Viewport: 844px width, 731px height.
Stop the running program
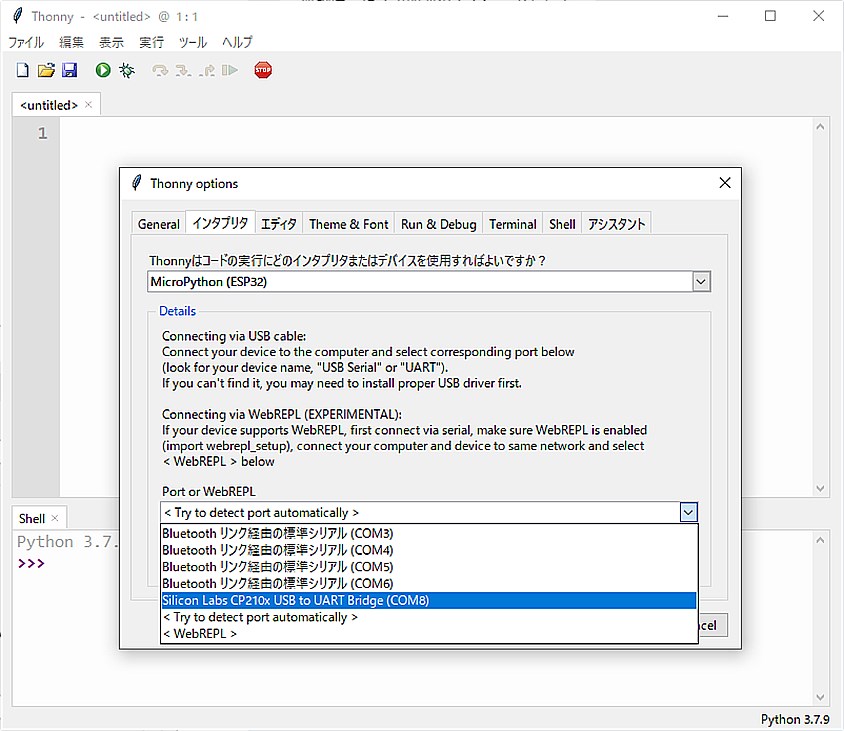click(x=262, y=69)
